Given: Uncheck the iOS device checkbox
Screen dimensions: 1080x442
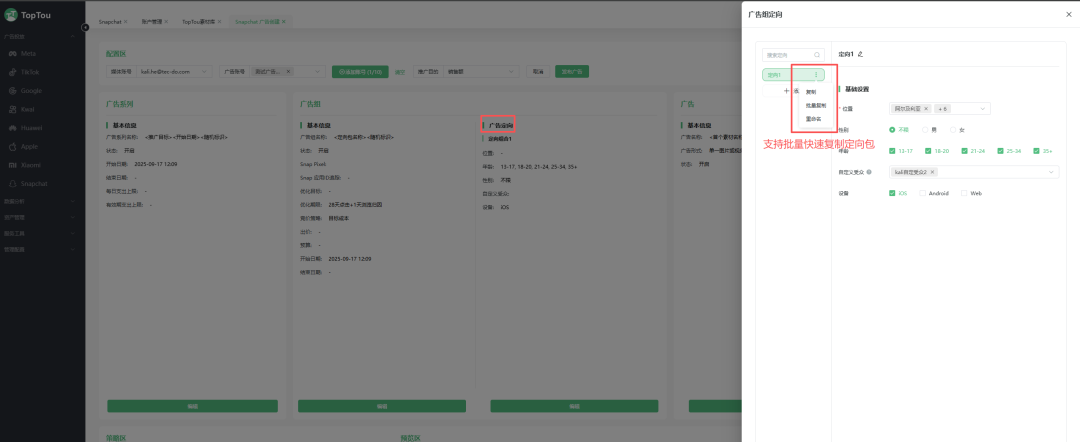Looking at the screenshot, I should [893, 193].
